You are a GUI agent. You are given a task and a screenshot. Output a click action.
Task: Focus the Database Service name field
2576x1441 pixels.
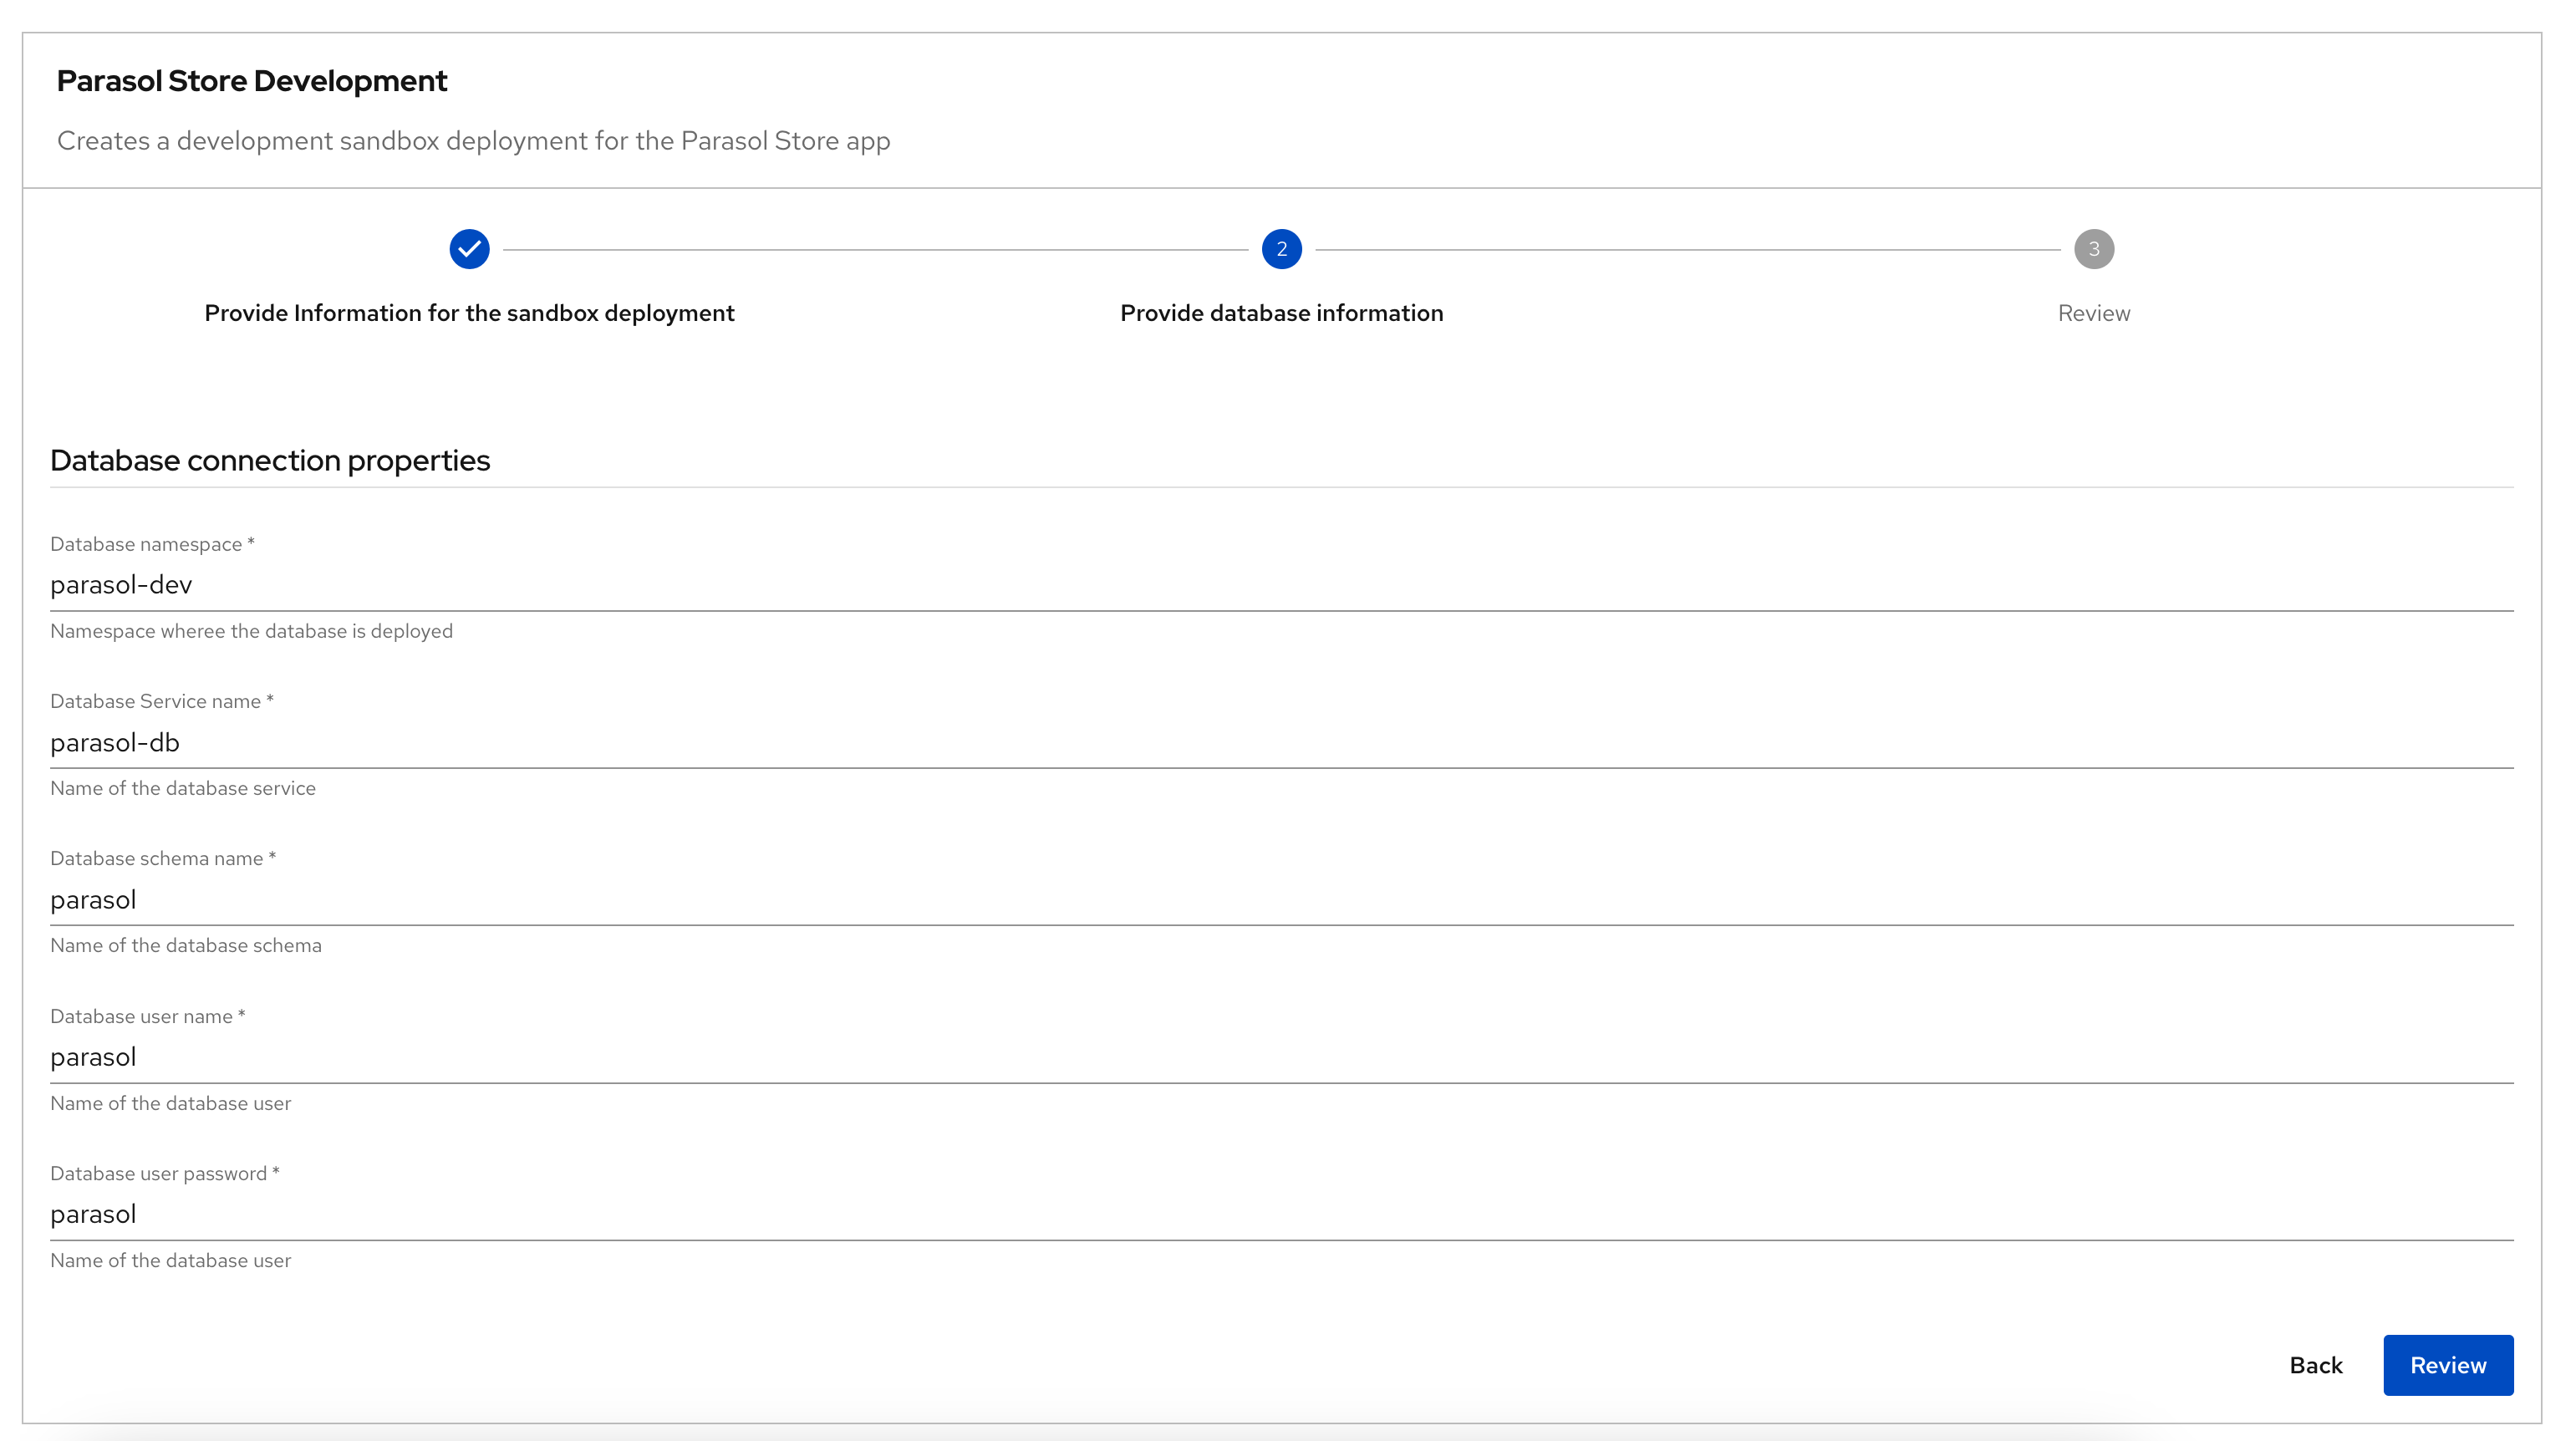click(x=1281, y=742)
